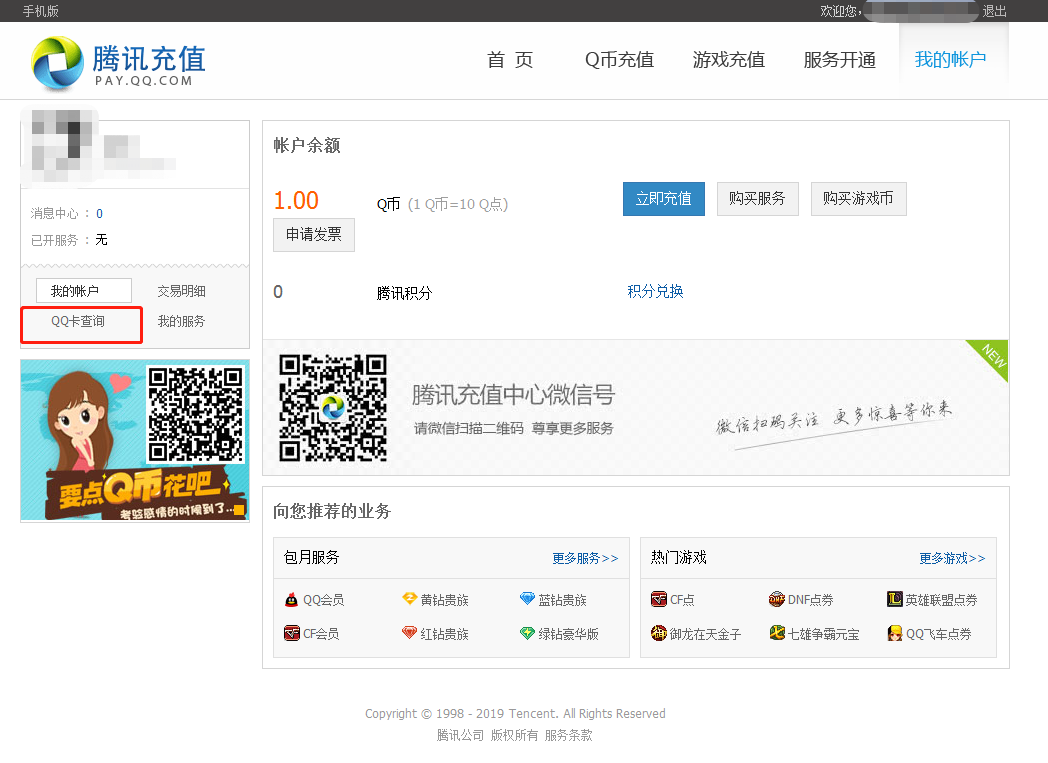Open the 游戏充值 section
1048x763 pixels.
click(x=728, y=60)
